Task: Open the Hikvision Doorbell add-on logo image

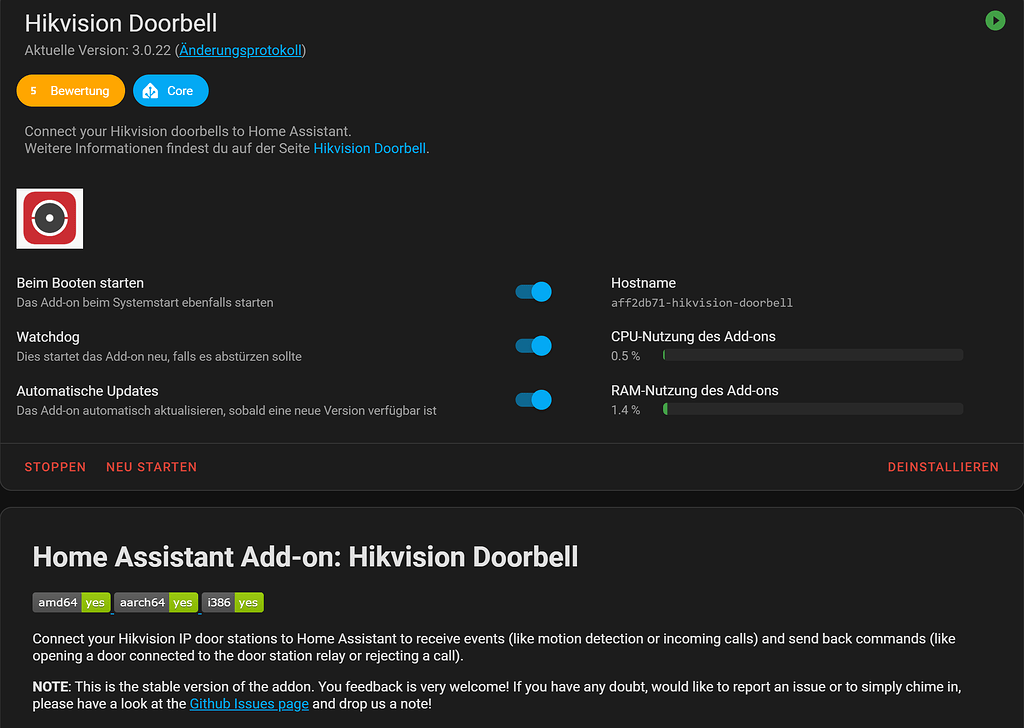Action: 49,218
